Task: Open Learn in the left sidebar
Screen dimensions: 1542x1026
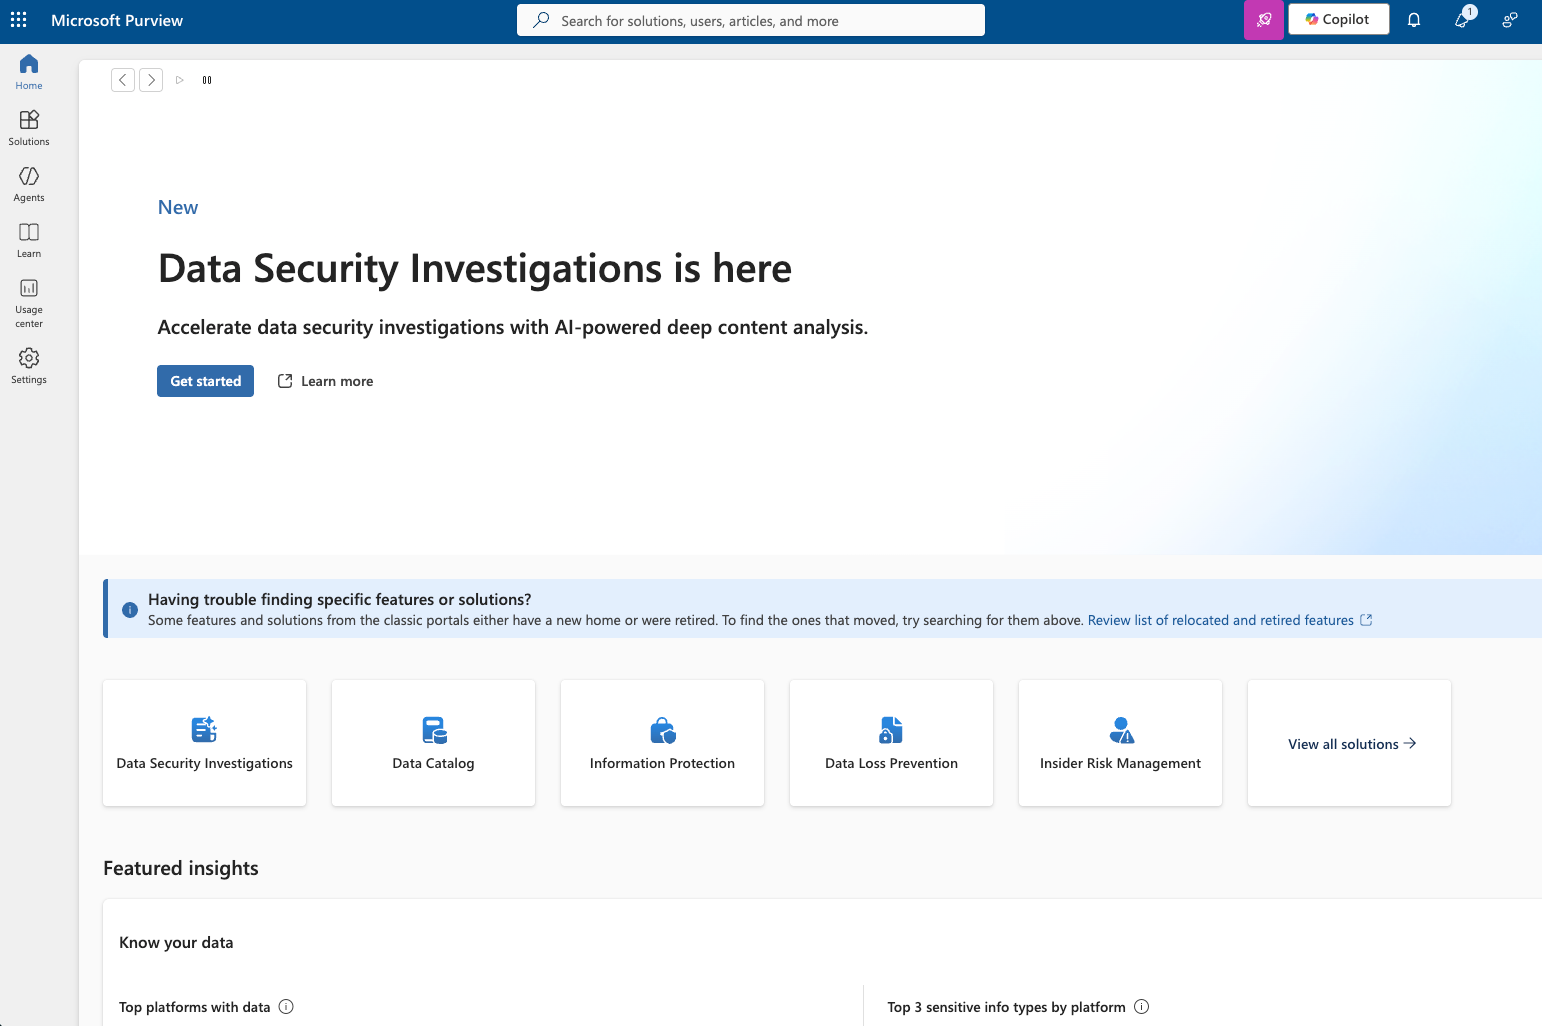Action: (29, 240)
